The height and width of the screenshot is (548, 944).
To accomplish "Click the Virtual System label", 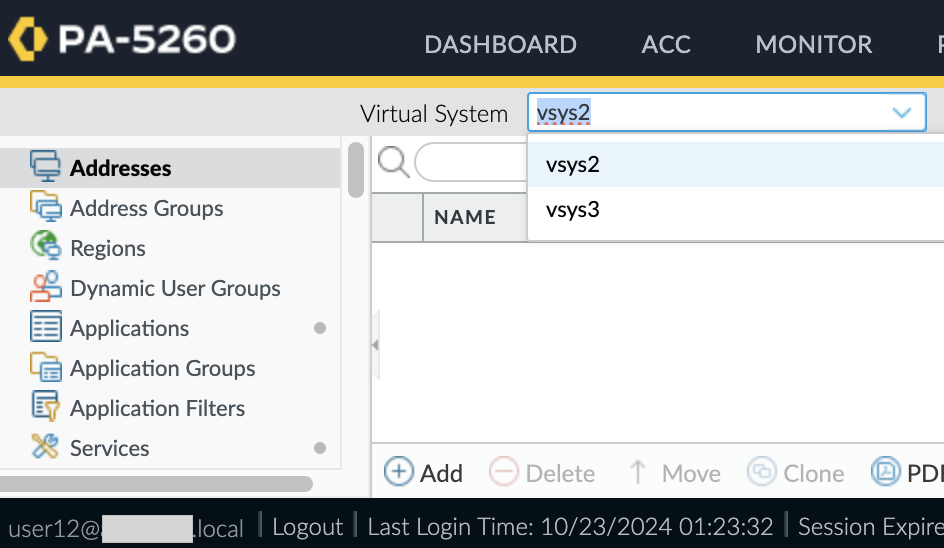I will pos(433,114).
